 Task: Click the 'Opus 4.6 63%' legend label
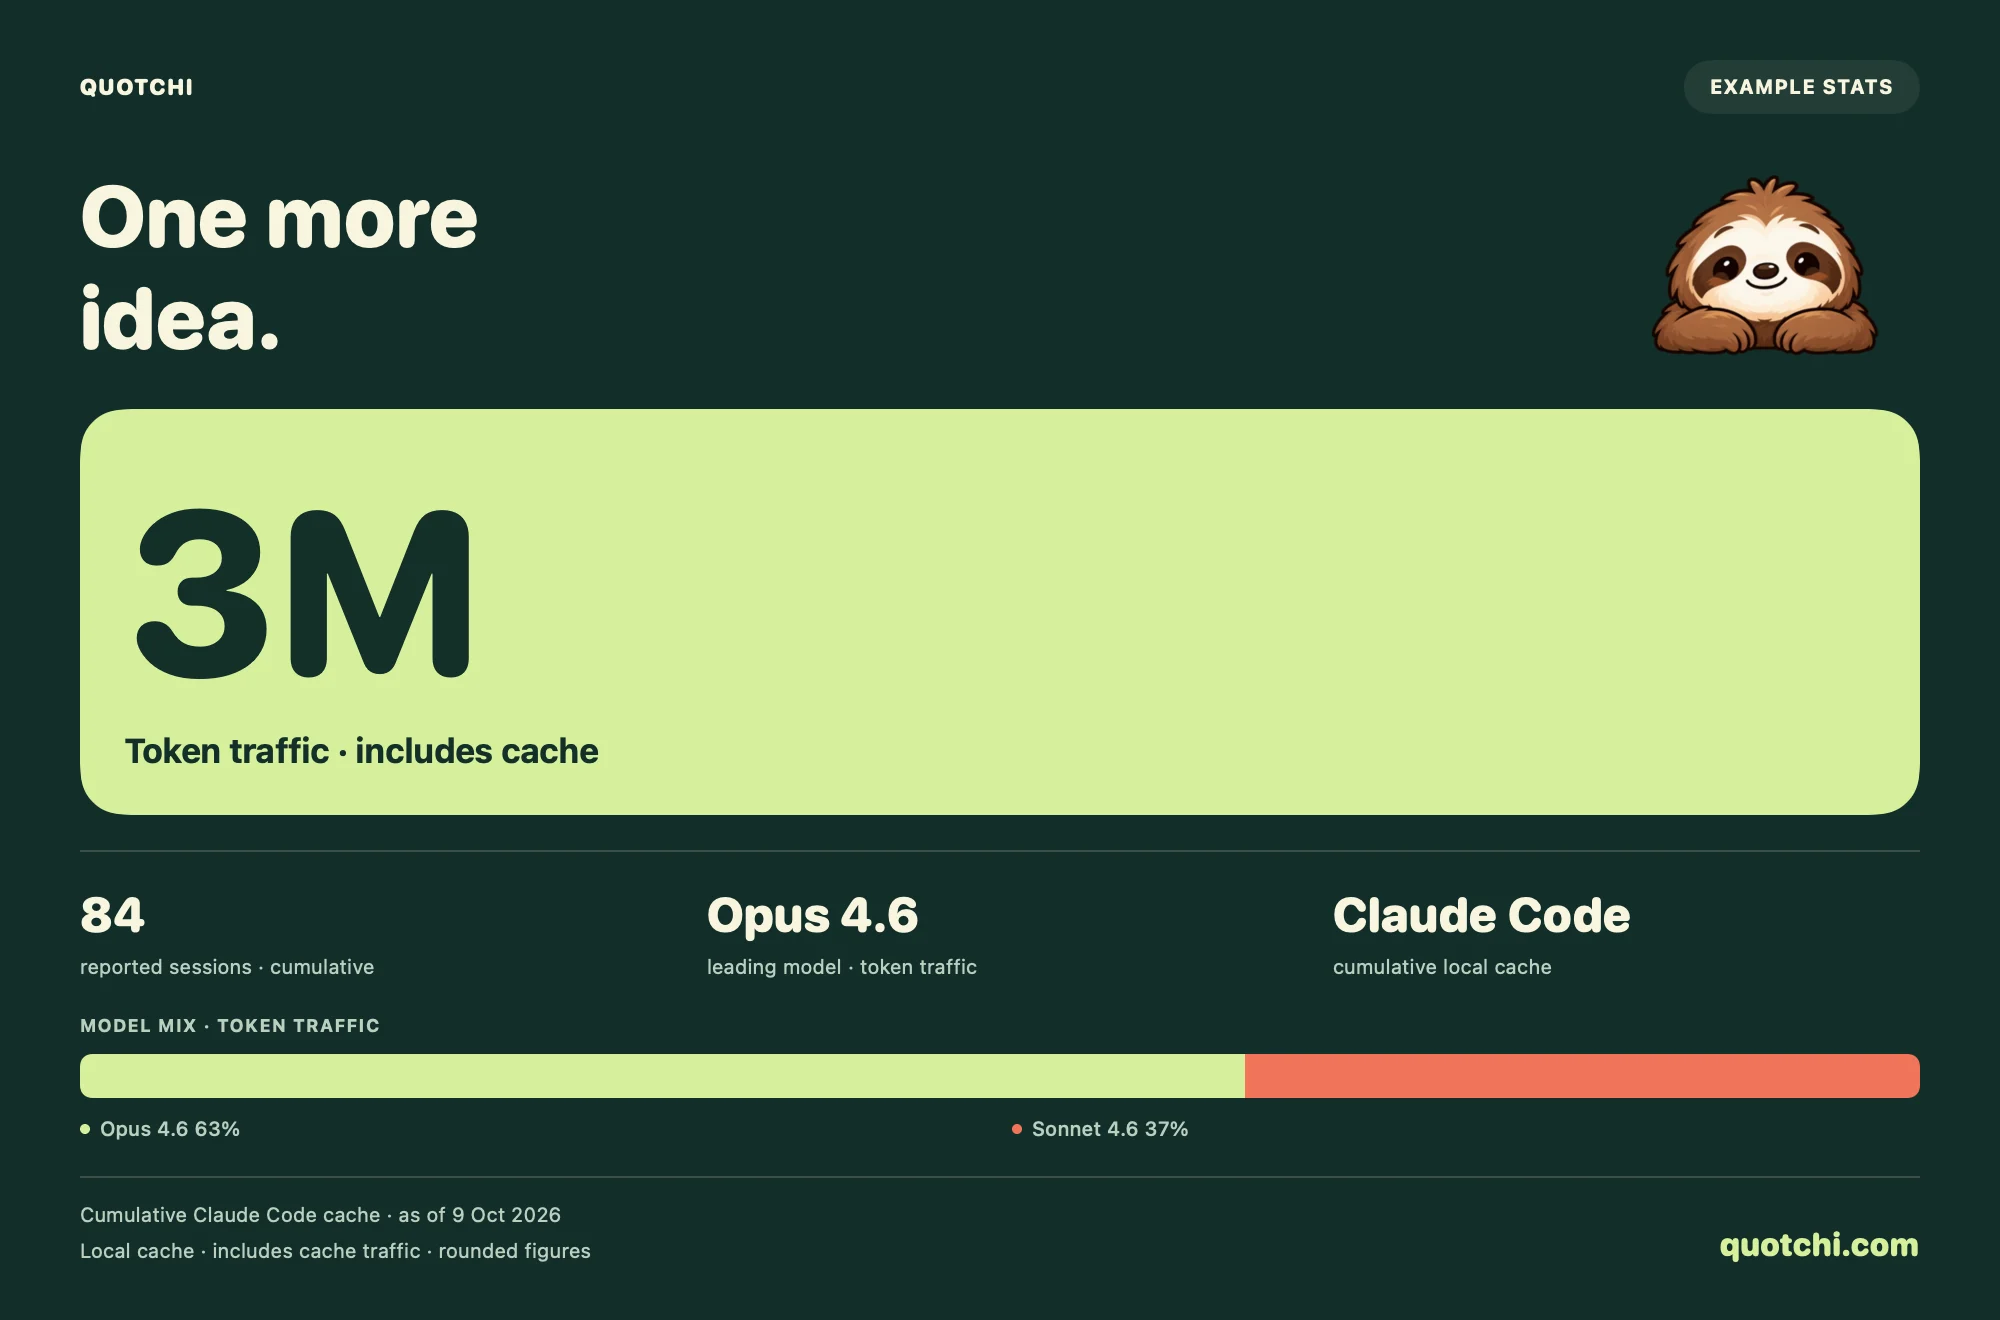pyautogui.click(x=170, y=1129)
